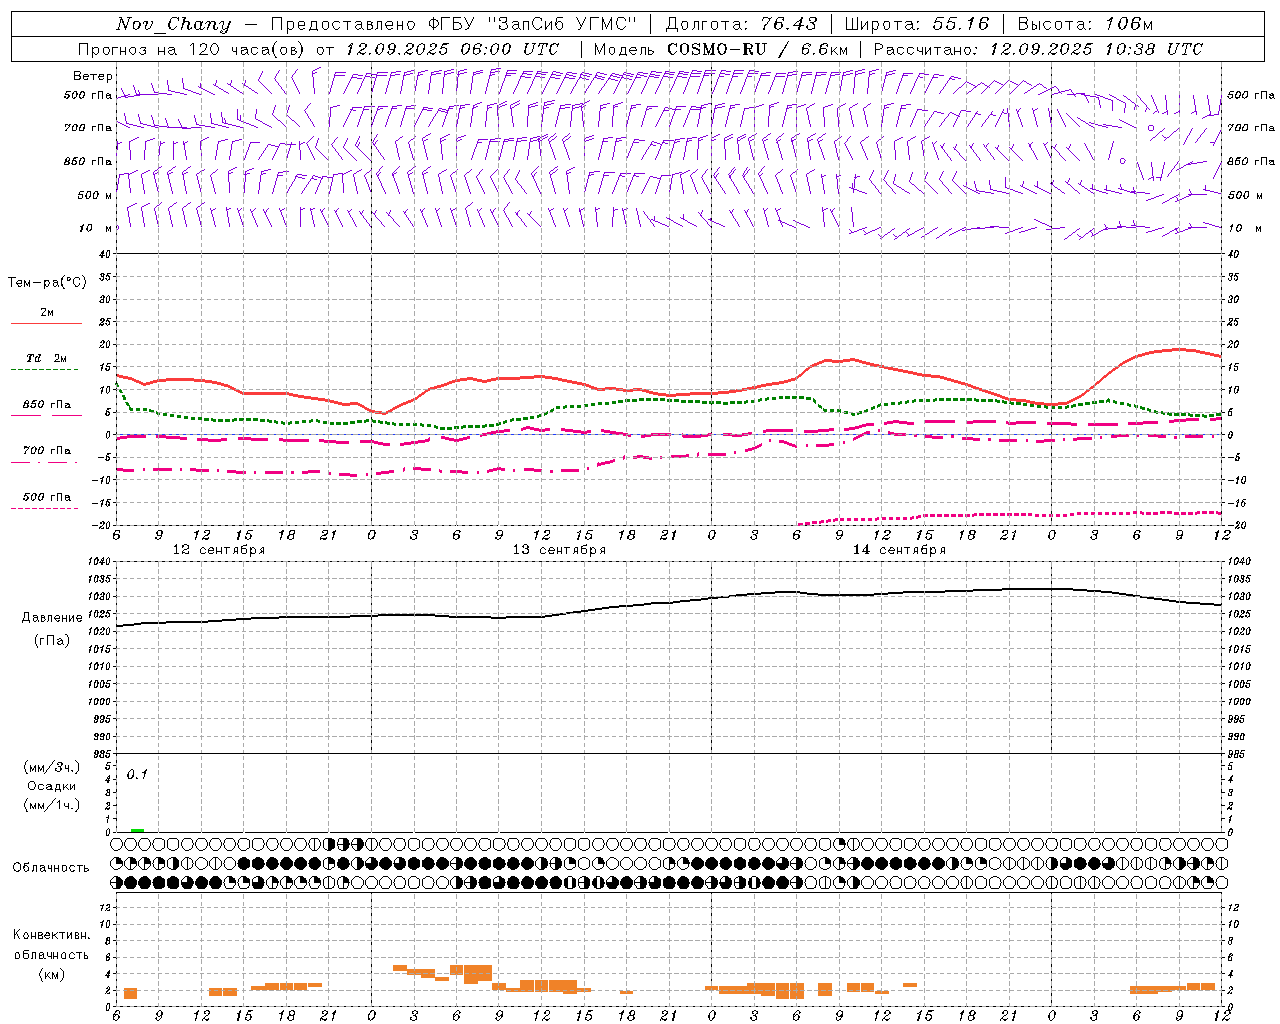1280x1024 pixels.
Task: Click the green precipitation bar
Action: [137, 830]
